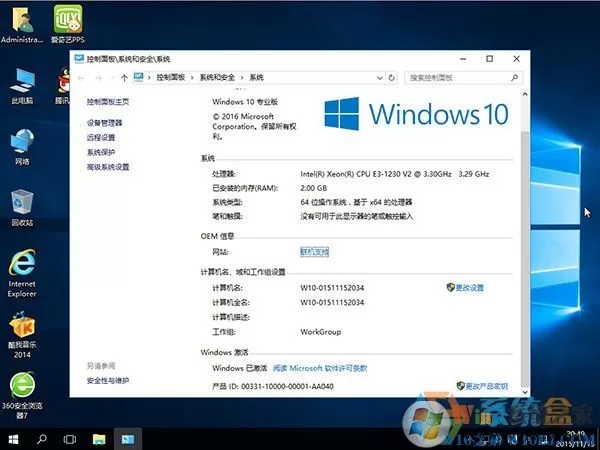The image size is (600, 450).
Task: Open Windows Start menu button
Action: click(x=13, y=439)
